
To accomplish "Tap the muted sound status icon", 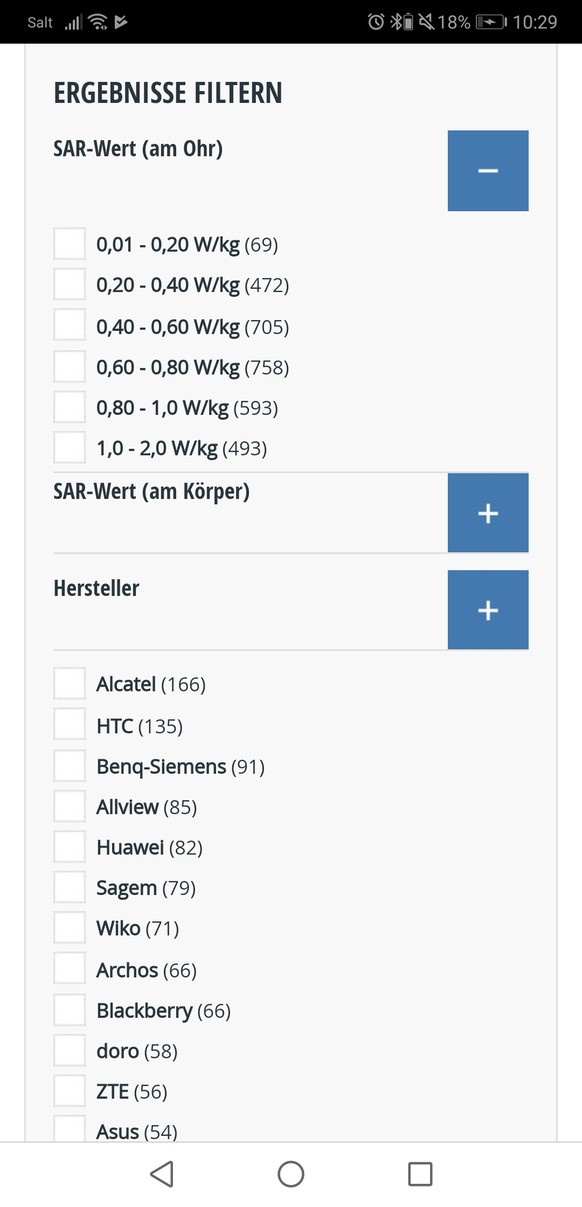I will pyautogui.click(x=426, y=21).
